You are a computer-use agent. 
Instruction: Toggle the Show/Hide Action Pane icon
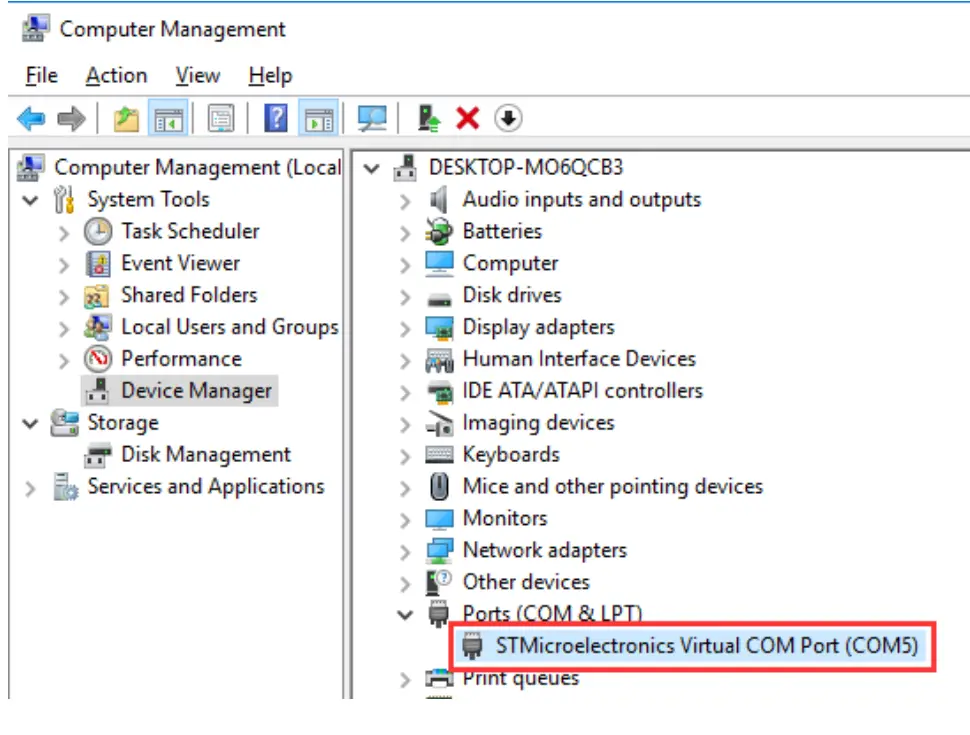(319, 118)
